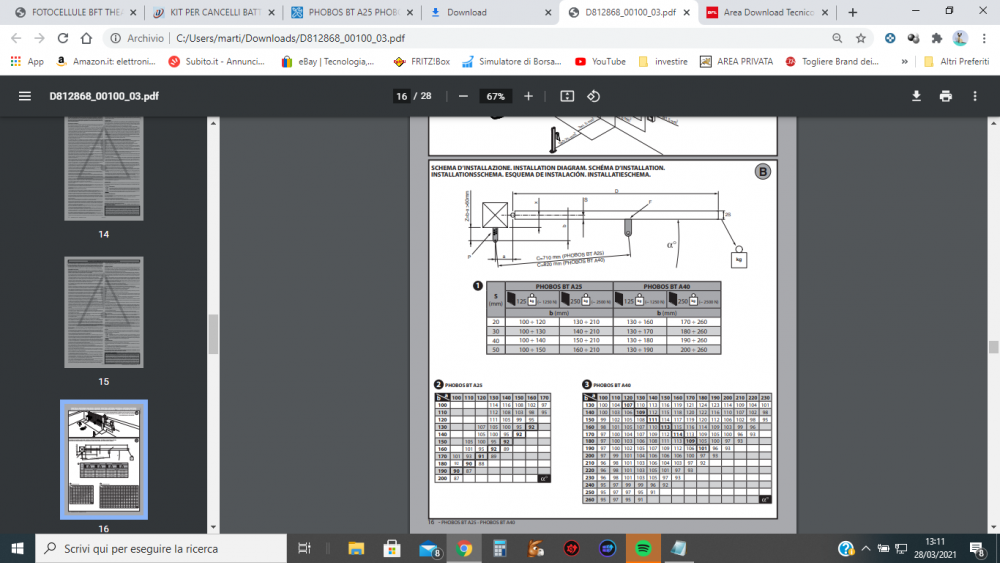
Task: Open the Amazon.it bookmark
Action: 106,61
